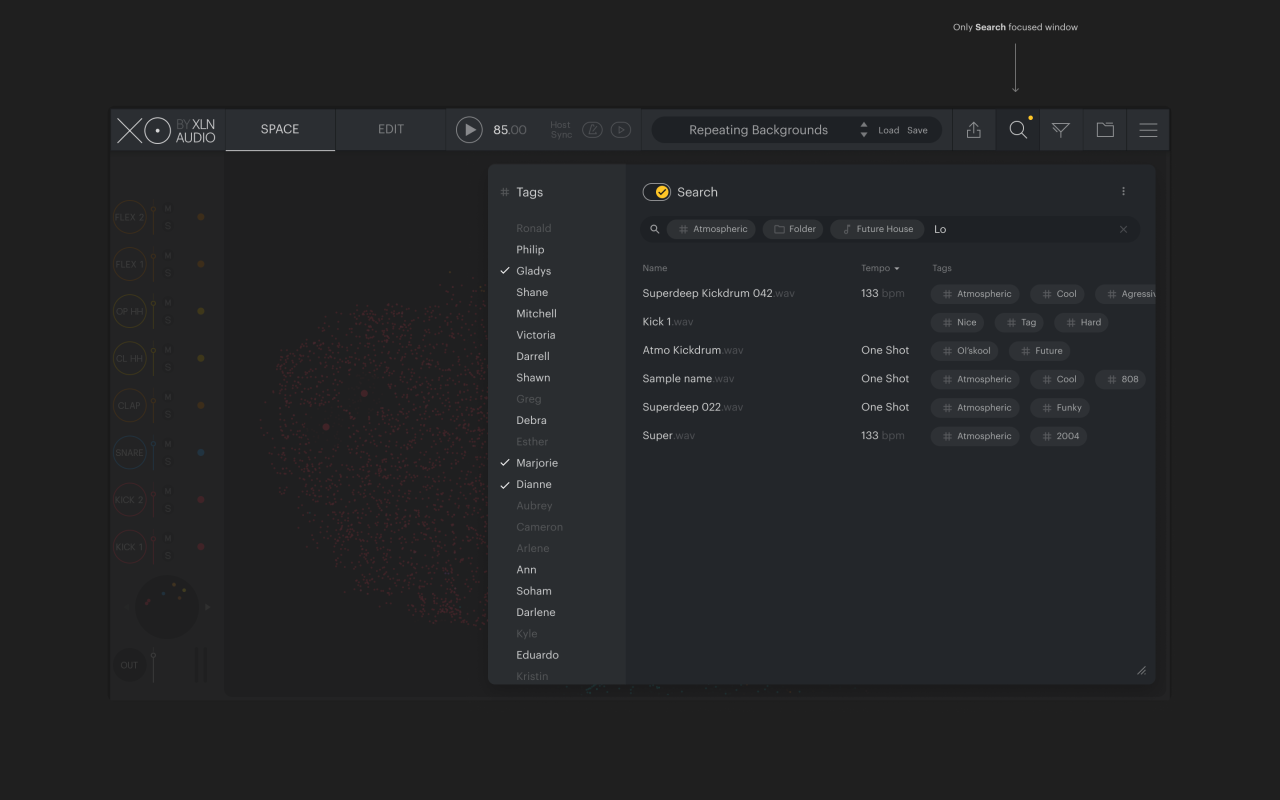Click the Load preset button

(888, 130)
